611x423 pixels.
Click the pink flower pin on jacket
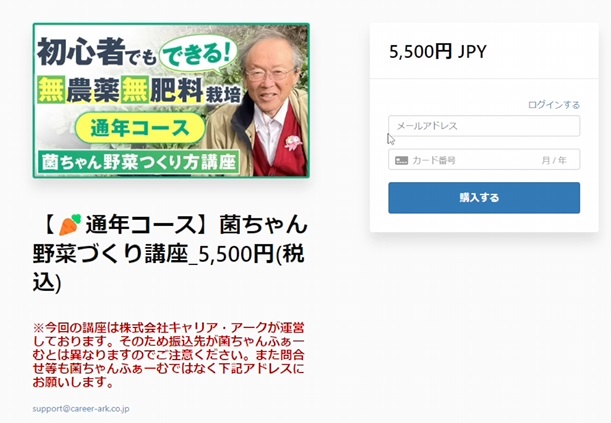click(293, 142)
